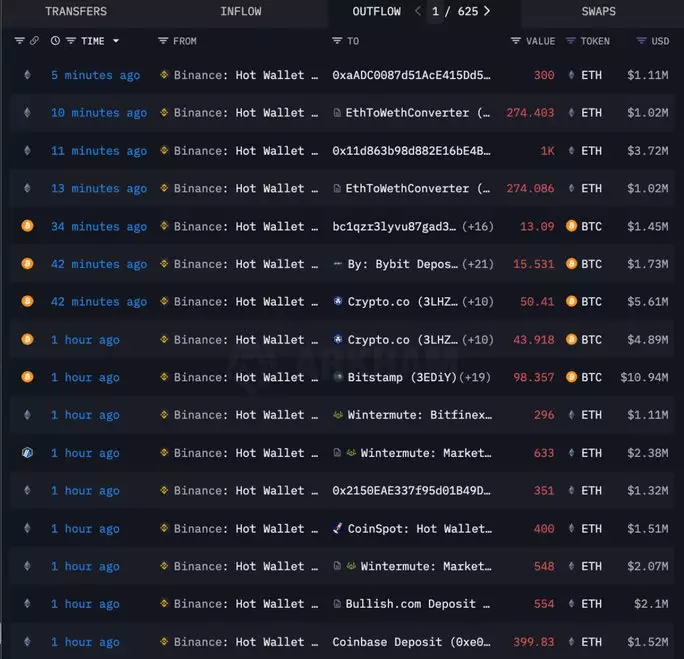
Task: Go to previous page of outflows
Action: point(417,11)
